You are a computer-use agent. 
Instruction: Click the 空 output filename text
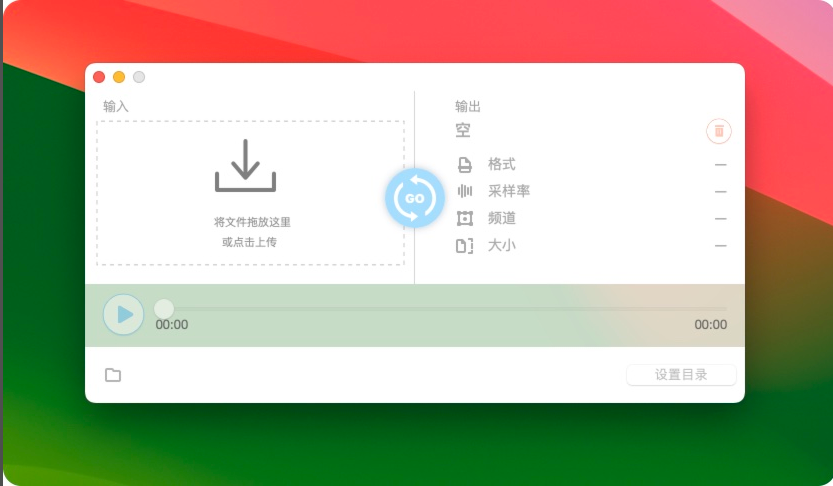(x=463, y=130)
